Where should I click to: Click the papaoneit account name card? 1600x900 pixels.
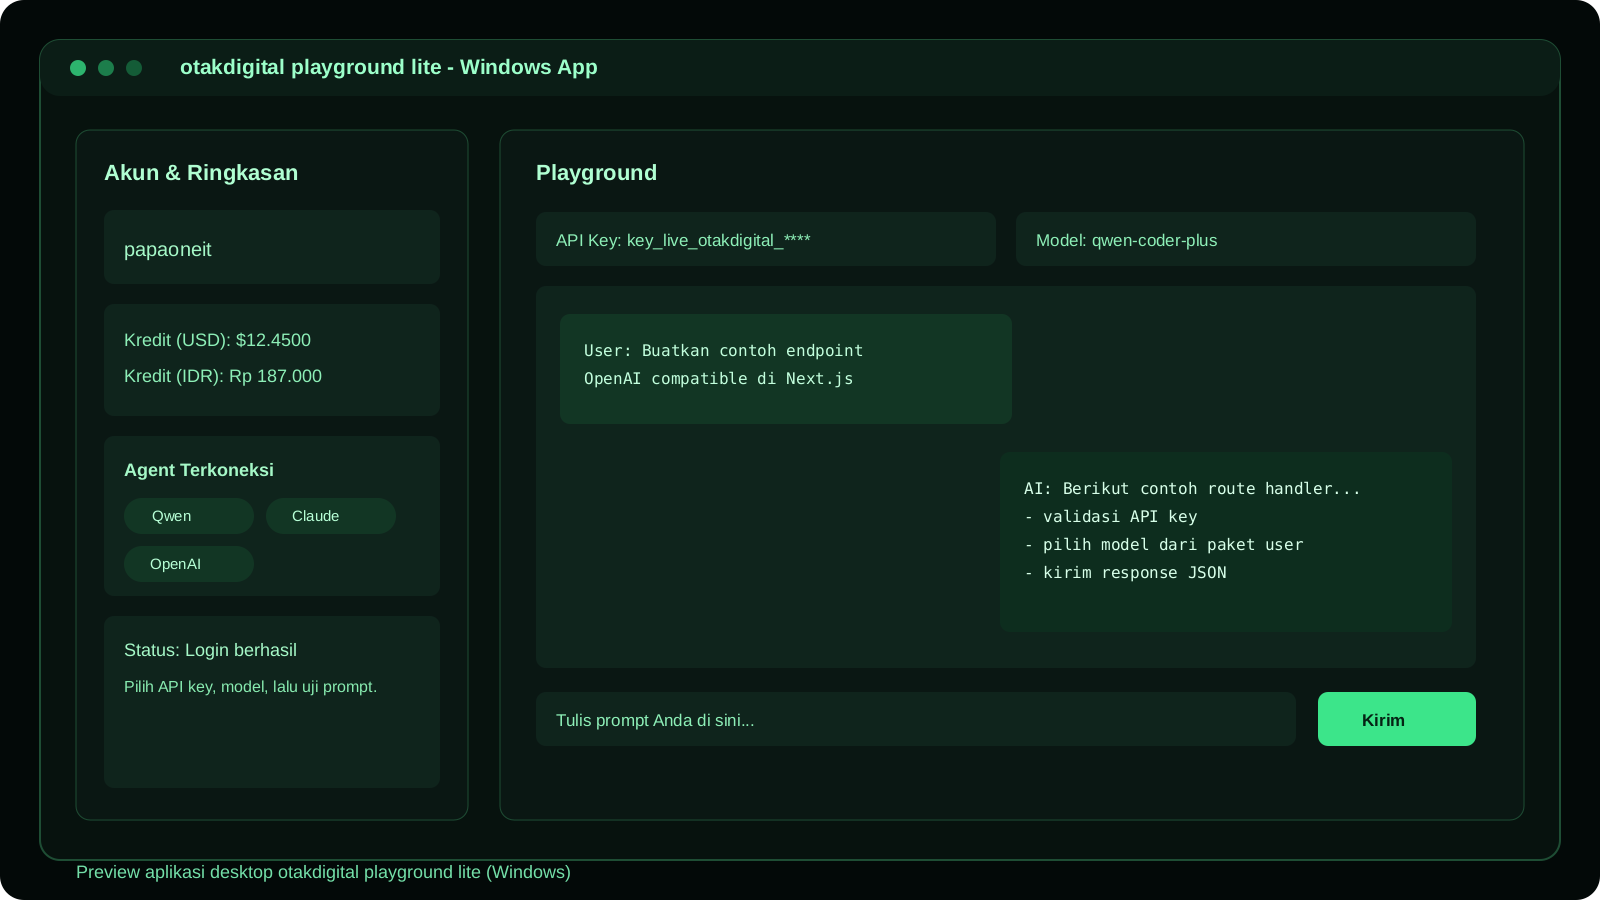click(x=271, y=248)
